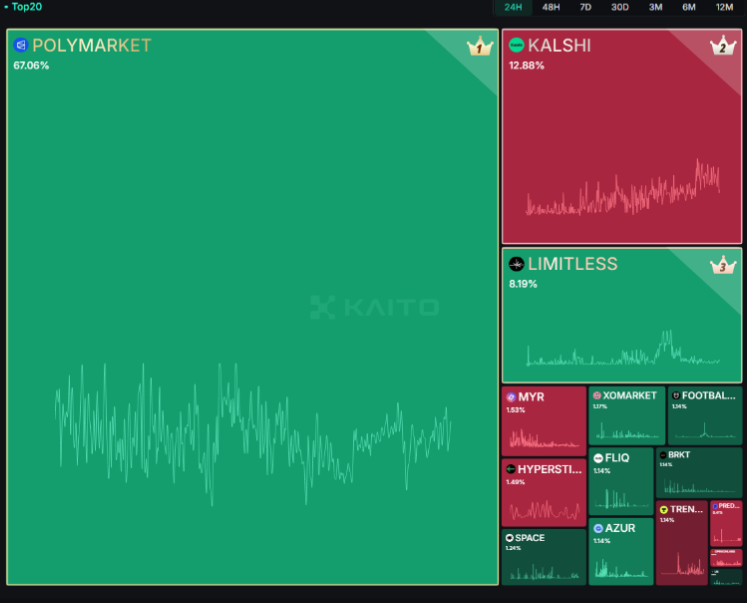Click the silver rank 2 crown

point(723,46)
